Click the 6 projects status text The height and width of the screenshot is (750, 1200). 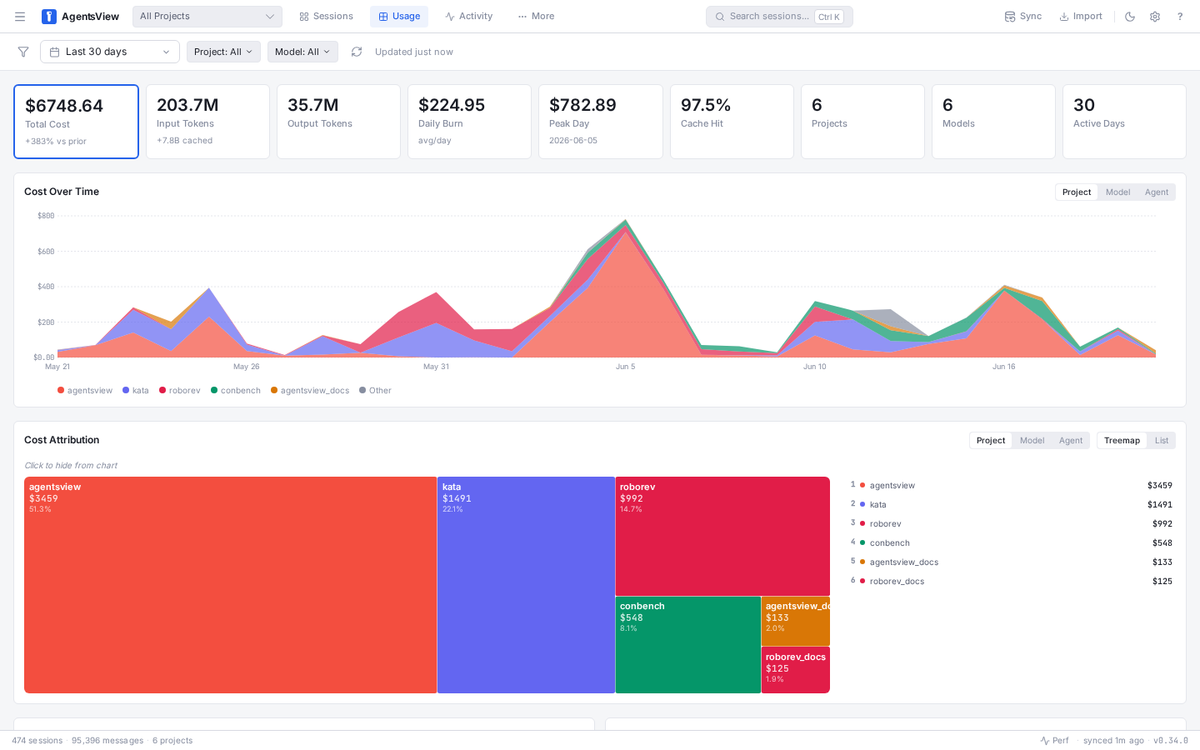(172, 741)
